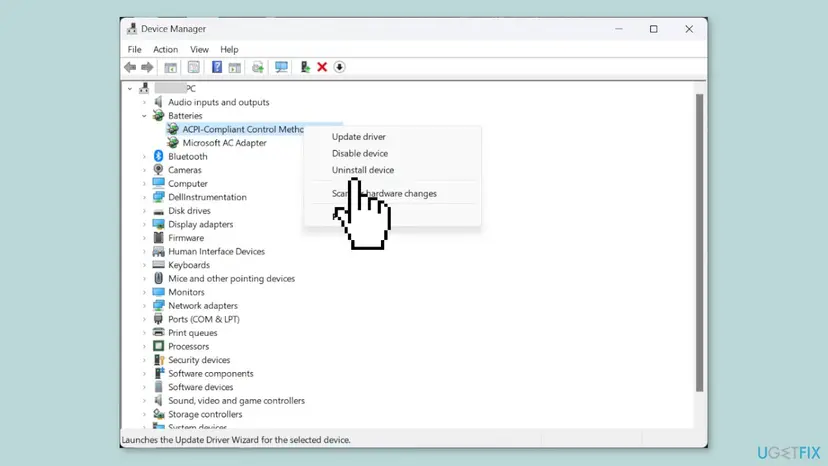Screen dimensions: 828x466
Task: Expand the Software components category
Action: tap(144, 374)
